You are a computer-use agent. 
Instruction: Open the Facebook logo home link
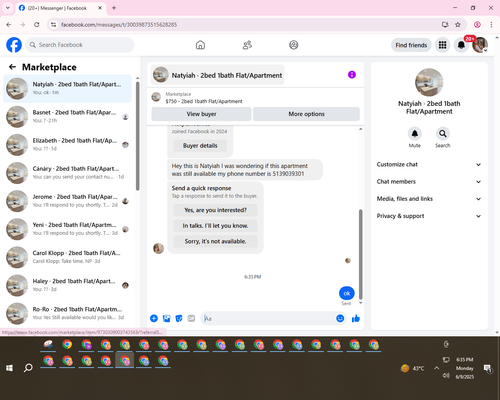[x=14, y=45]
